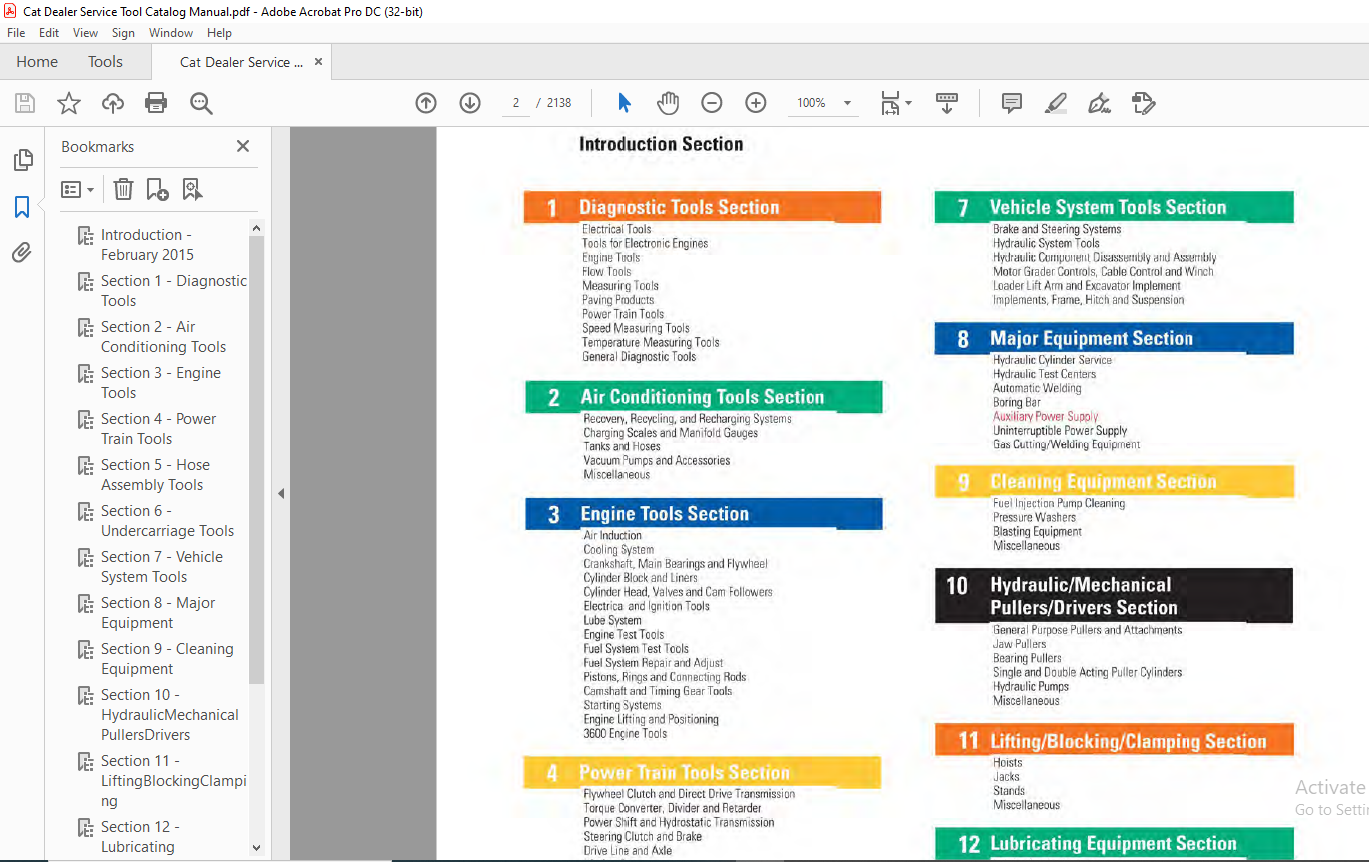Switch to the Home tab
This screenshot has width=1369, height=862.
(37, 61)
